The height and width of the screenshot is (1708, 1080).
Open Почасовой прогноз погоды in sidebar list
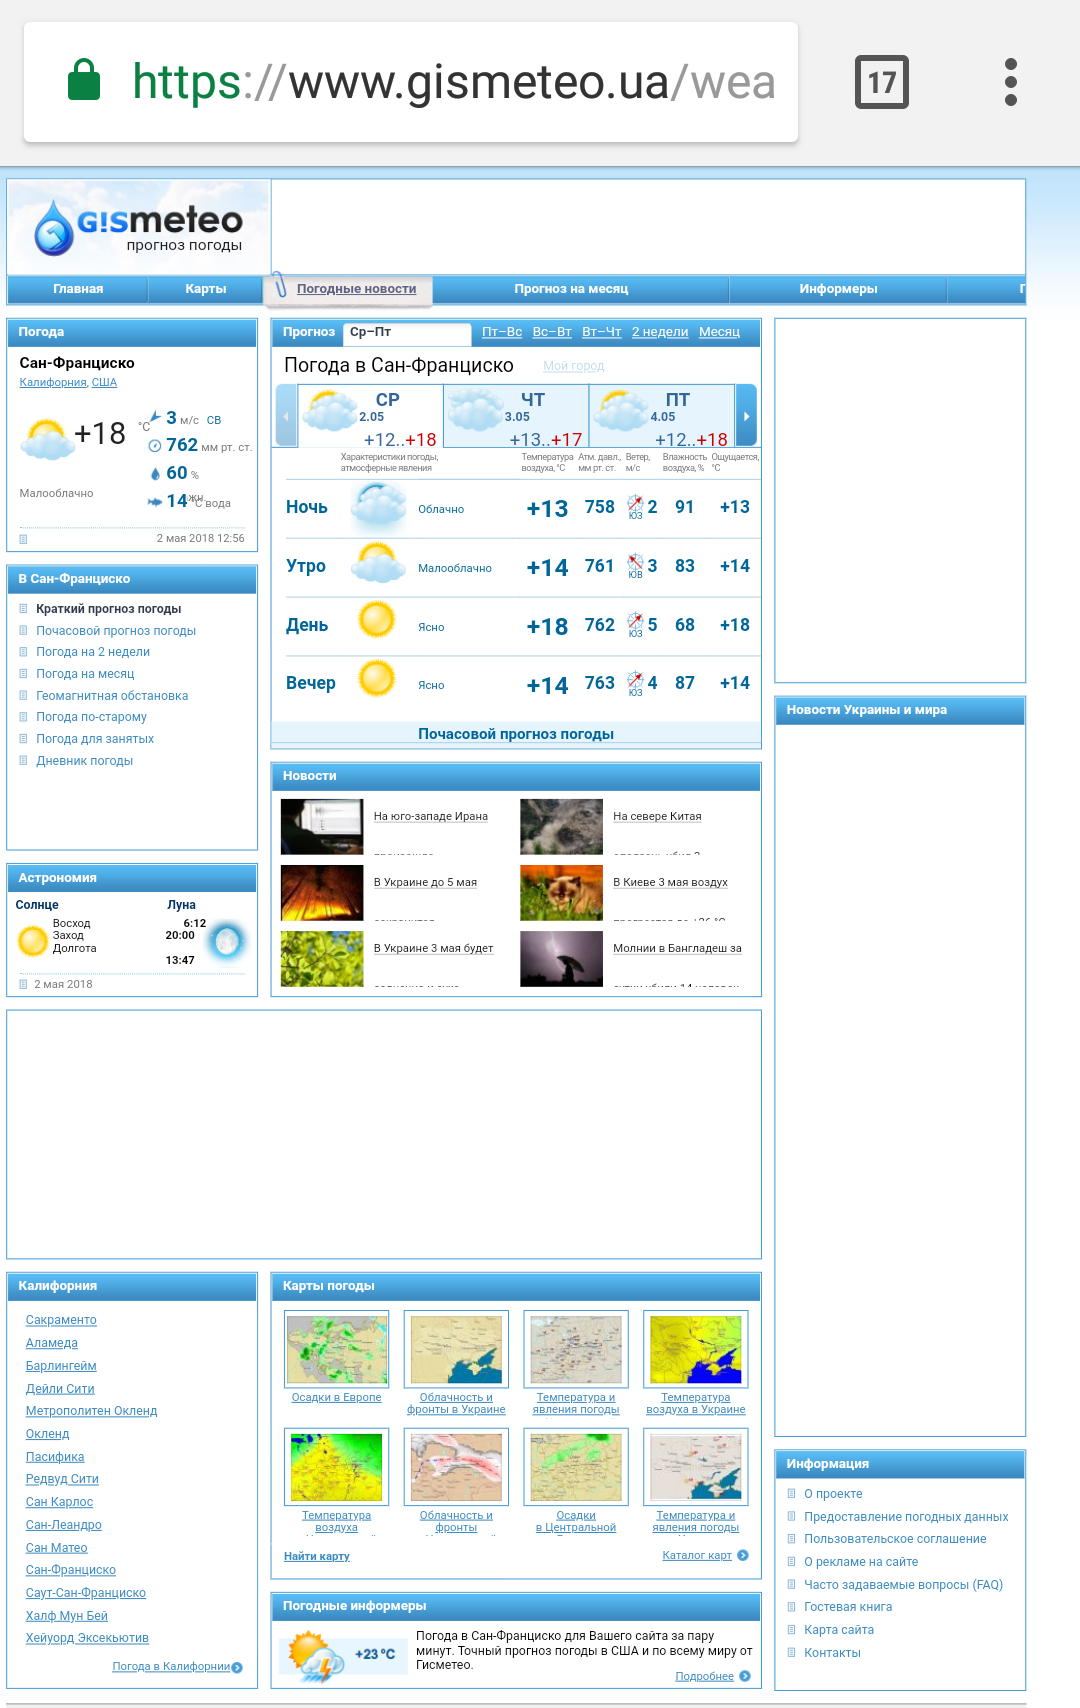click(x=116, y=631)
